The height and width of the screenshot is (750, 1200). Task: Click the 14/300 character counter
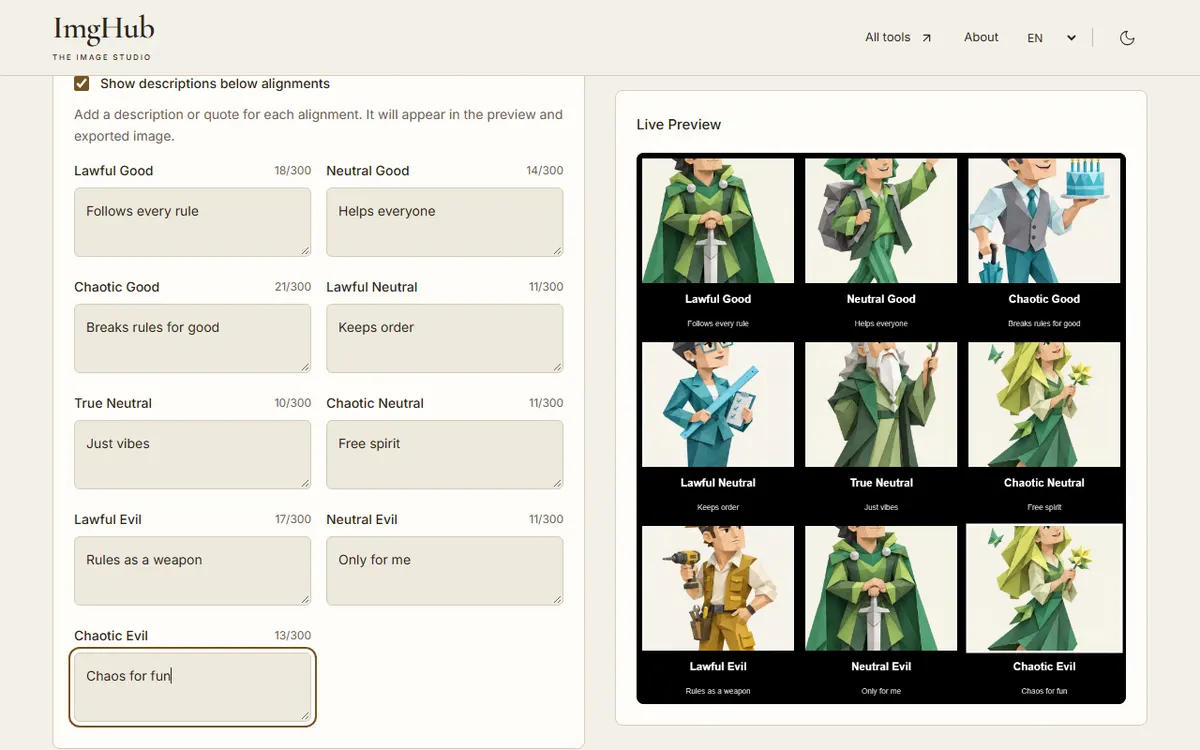point(545,171)
